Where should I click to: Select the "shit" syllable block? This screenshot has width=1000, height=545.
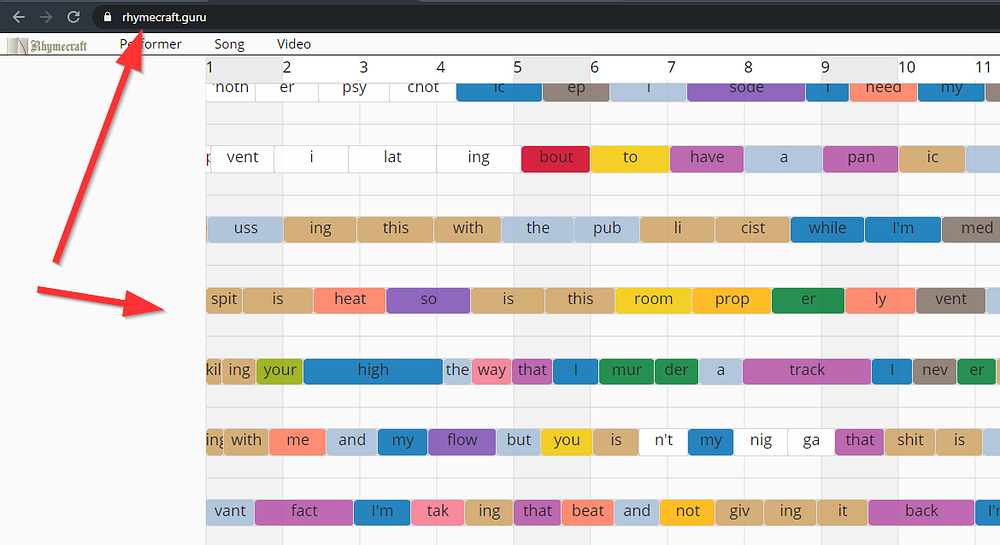click(910, 441)
